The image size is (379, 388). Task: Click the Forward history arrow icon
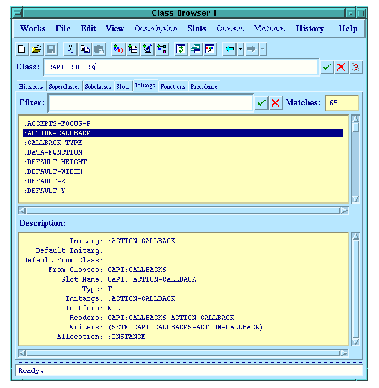[252, 49]
